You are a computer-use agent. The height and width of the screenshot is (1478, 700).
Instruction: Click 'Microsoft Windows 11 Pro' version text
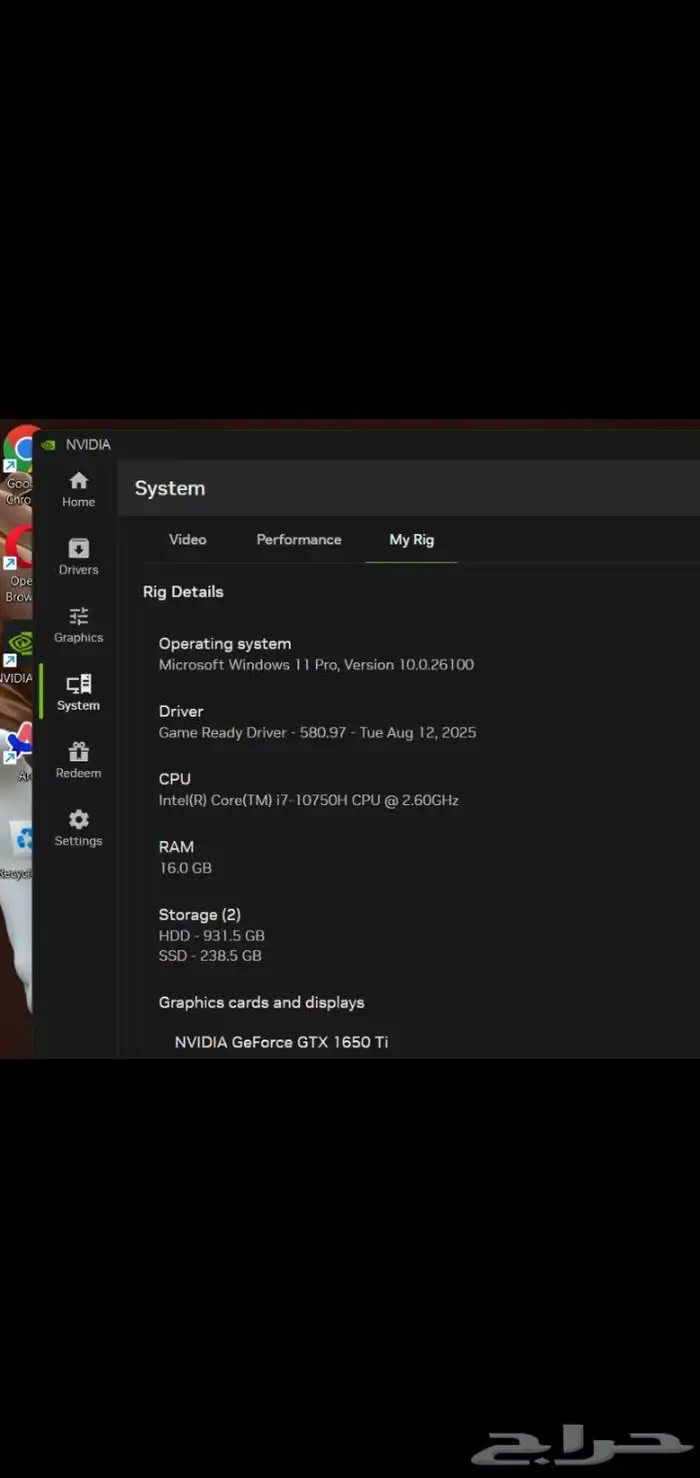316,665
